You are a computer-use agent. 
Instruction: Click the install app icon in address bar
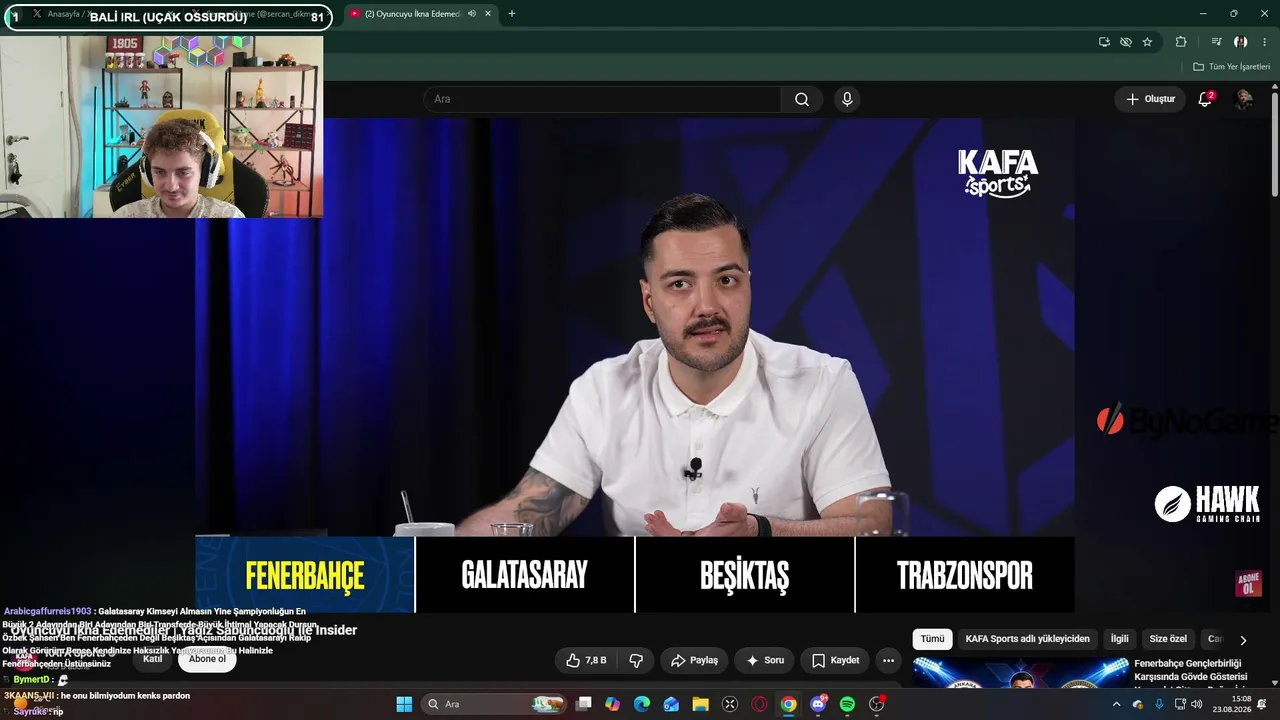coord(1104,42)
